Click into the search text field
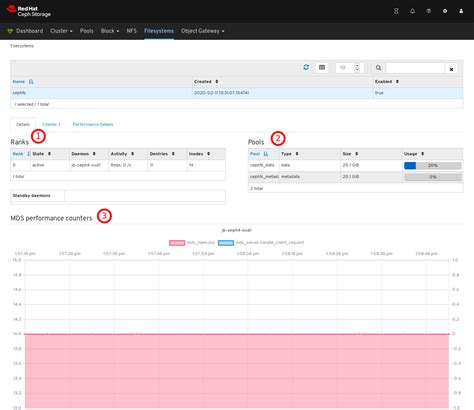 click(x=415, y=68)
